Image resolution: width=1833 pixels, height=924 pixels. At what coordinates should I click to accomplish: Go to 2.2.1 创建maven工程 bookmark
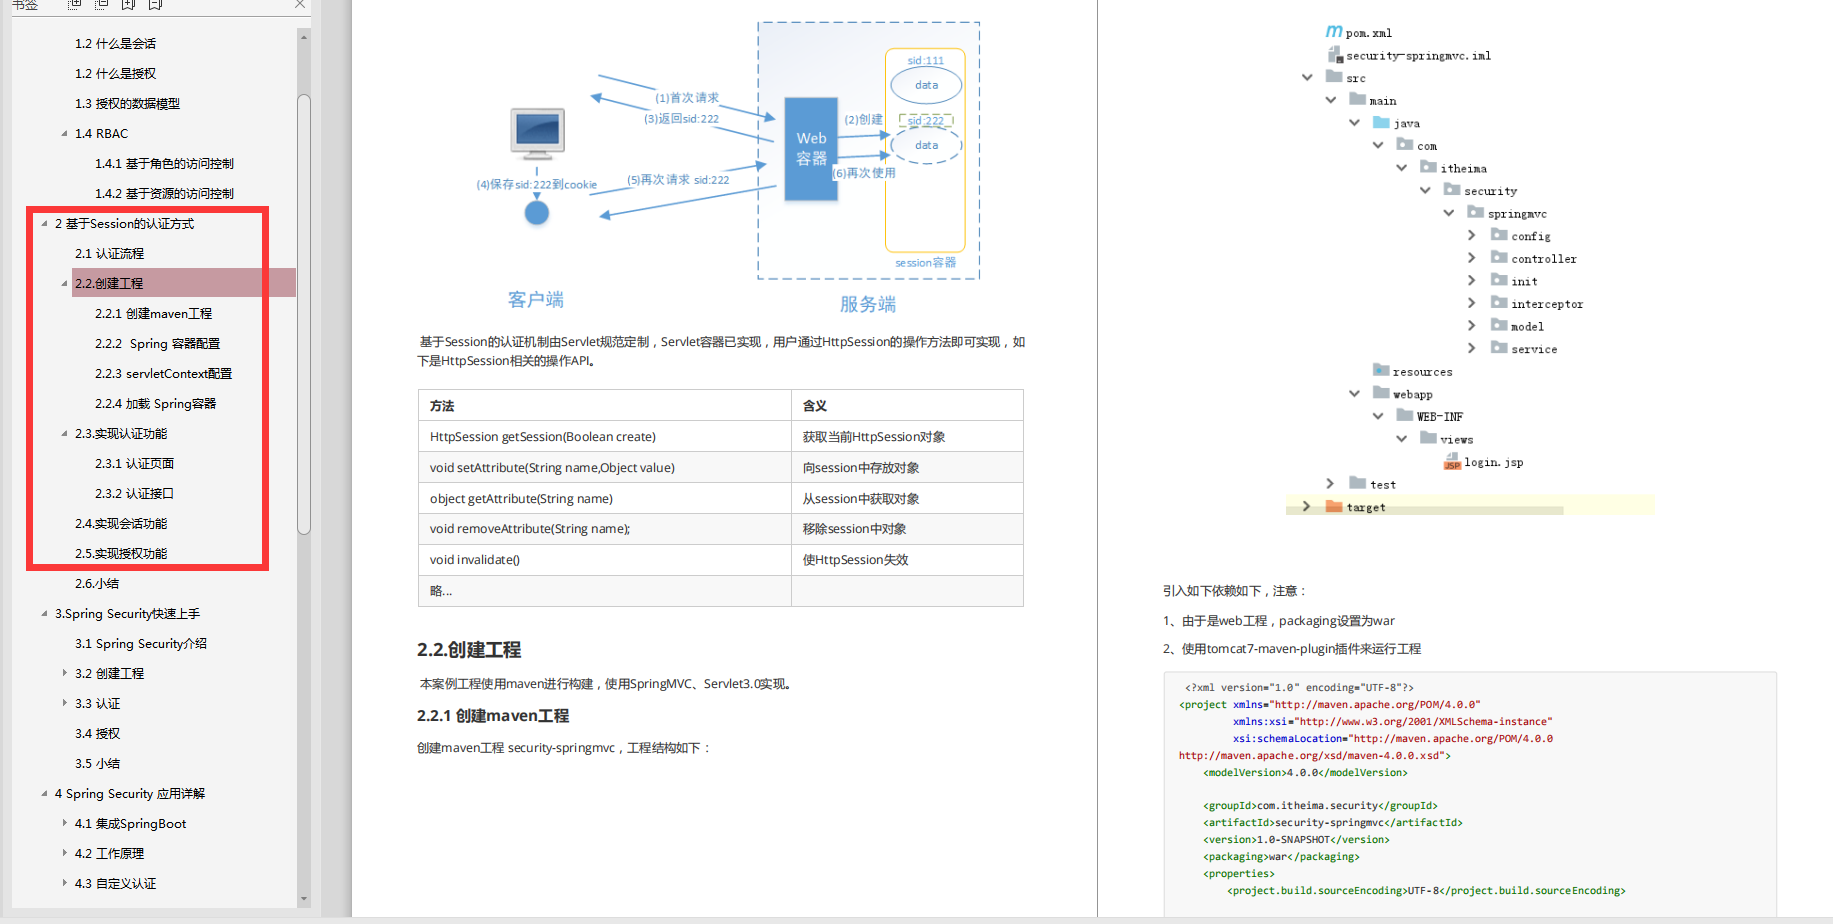click(x=153, y=314)
